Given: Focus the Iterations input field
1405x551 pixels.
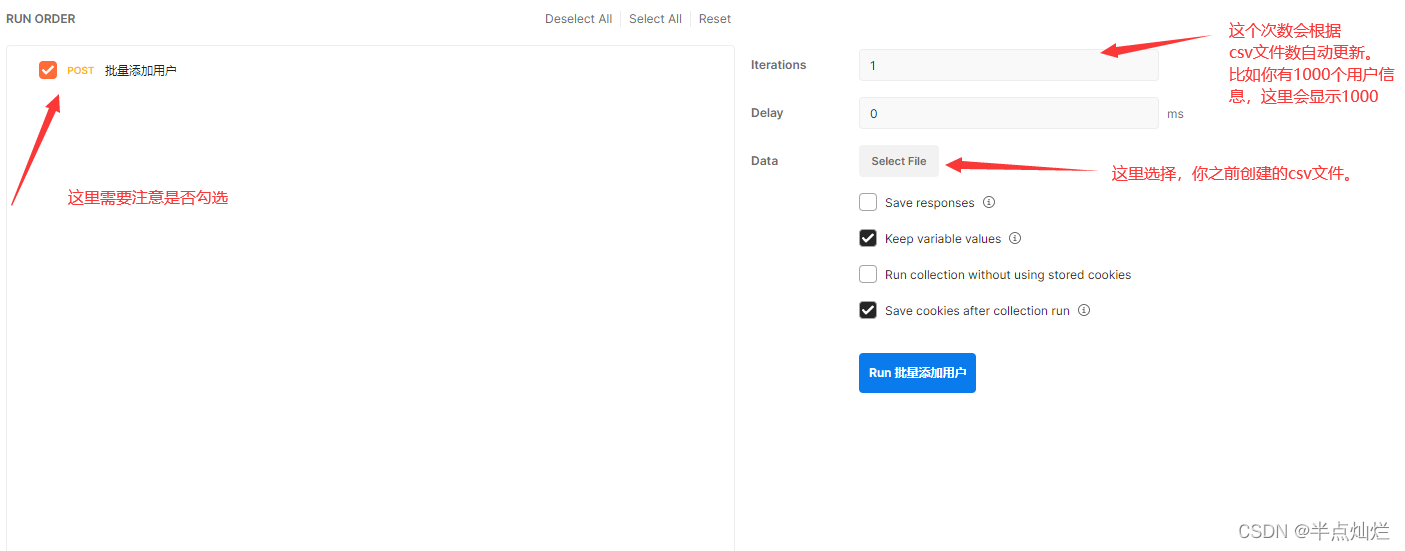Looking at the screenshot, I should (1008, 65).
